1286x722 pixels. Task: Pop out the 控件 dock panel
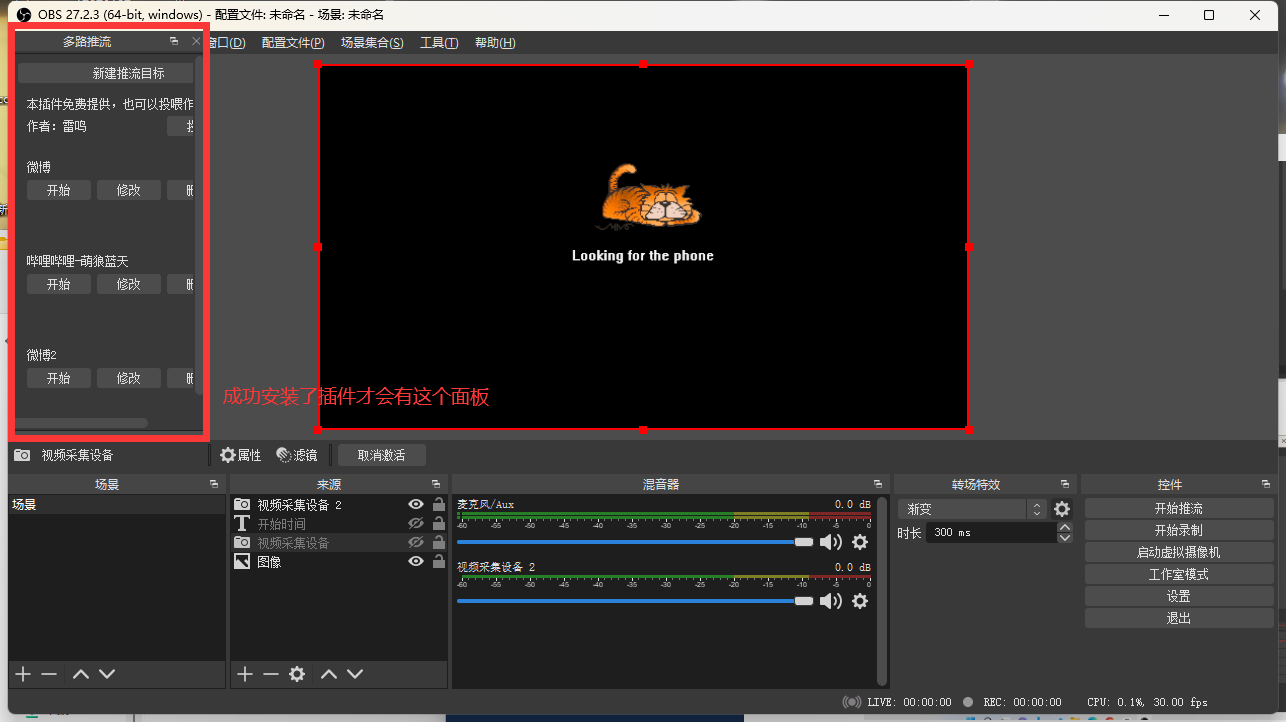coord(1266,484)
